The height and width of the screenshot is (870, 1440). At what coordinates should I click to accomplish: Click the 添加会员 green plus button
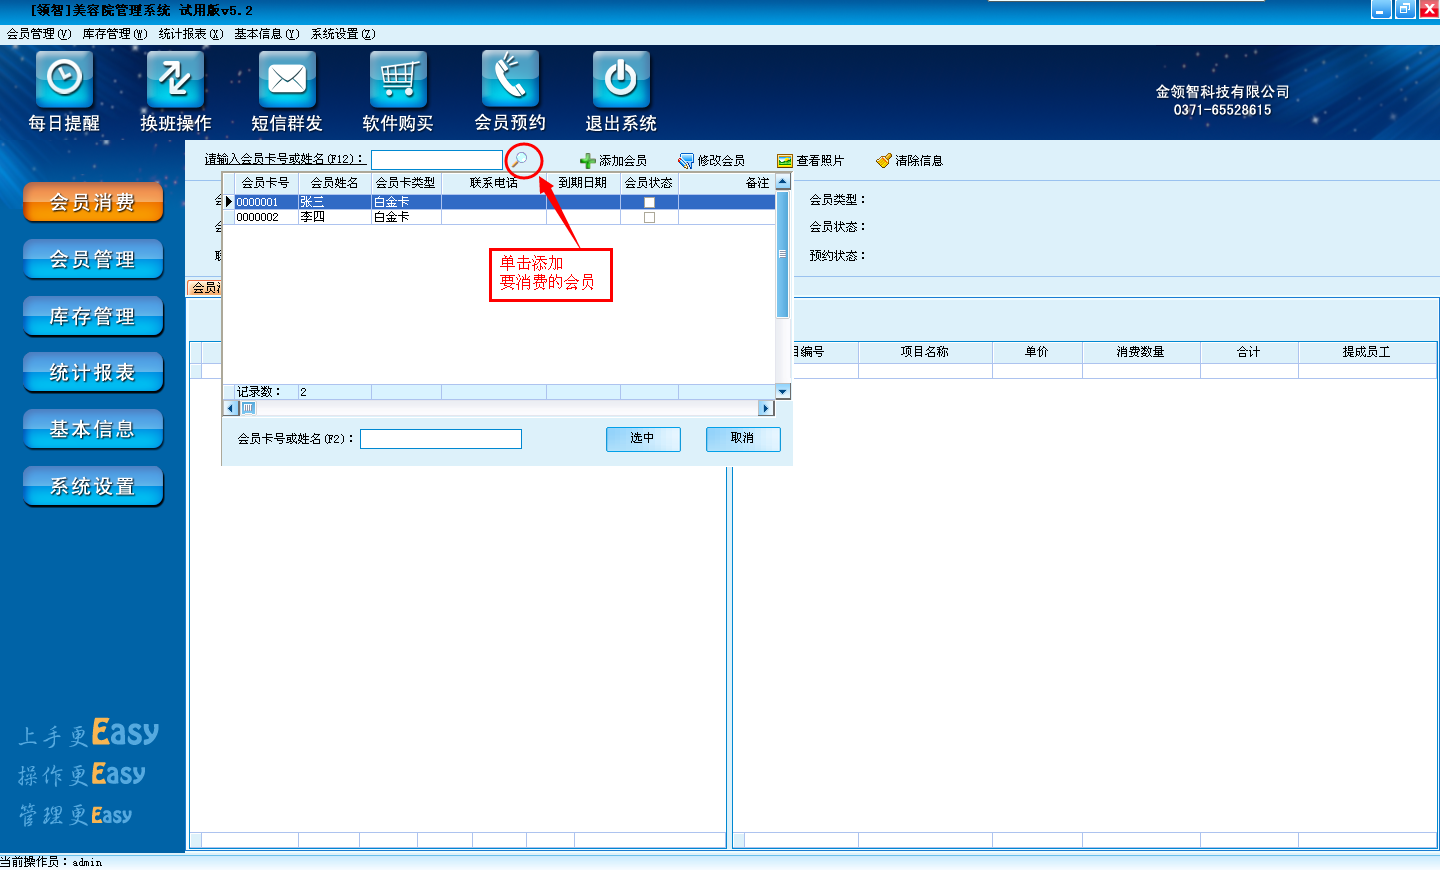613,161
